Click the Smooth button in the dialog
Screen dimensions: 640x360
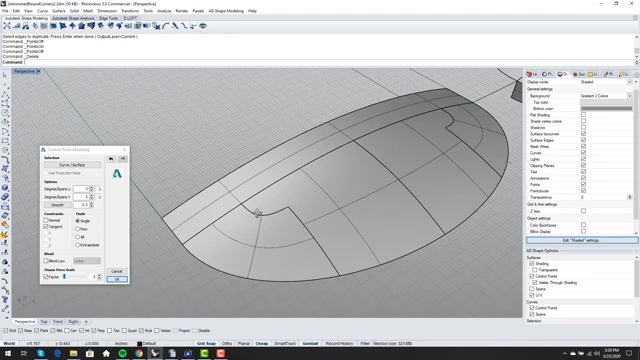tap(58, 205)
